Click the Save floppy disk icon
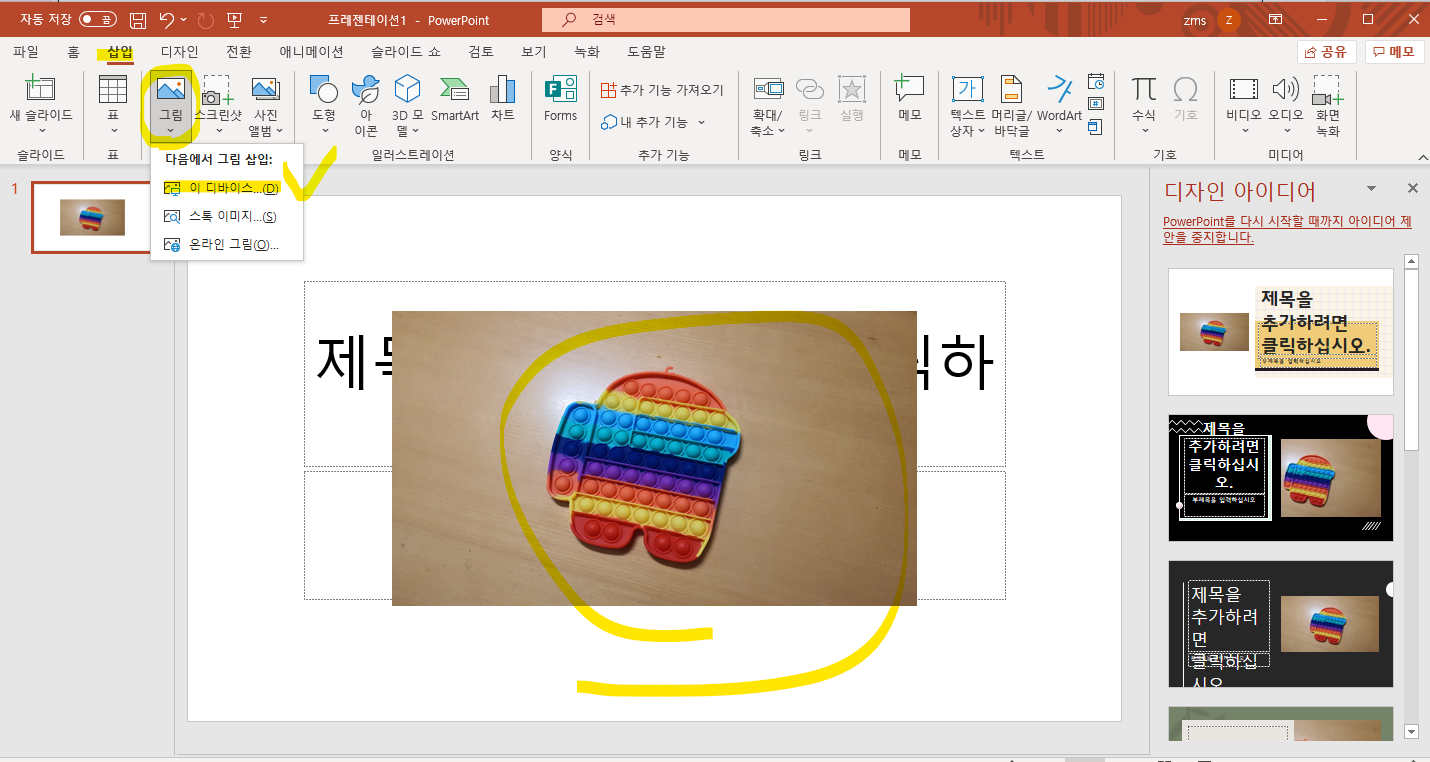Image resolution: width=1430 pixels, height=762 pixels. click(138, 20)
